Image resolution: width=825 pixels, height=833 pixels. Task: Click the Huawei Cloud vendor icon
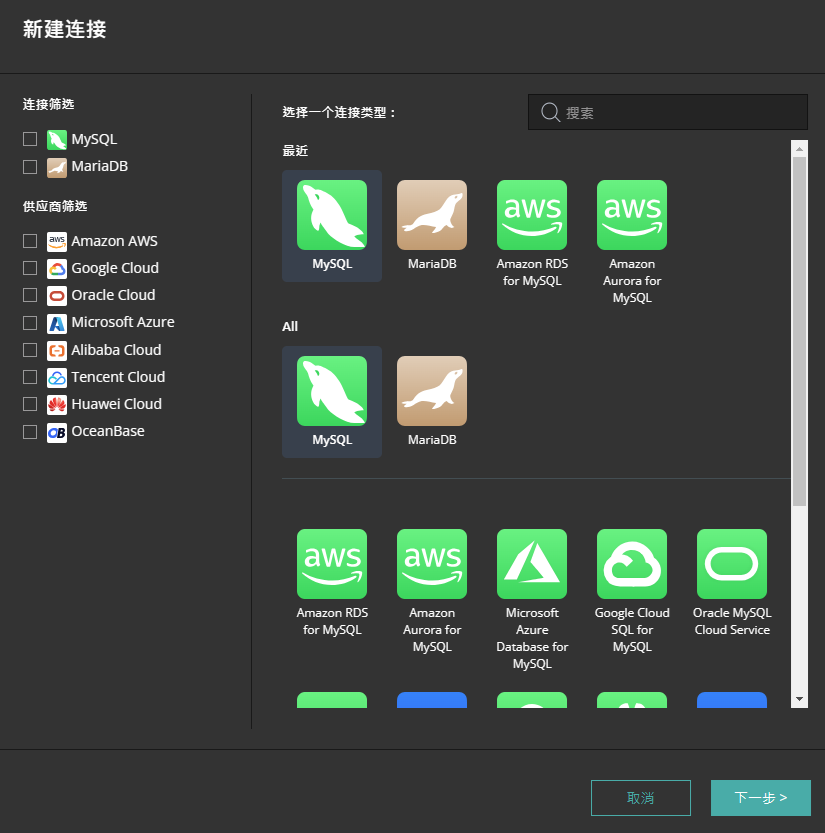(57, 404)
